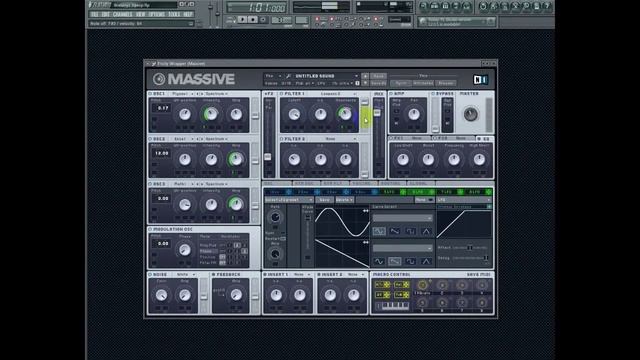Click the OSC2 Amp knob
The width and height of the screenshot is (640, 360).
[236, 160]
